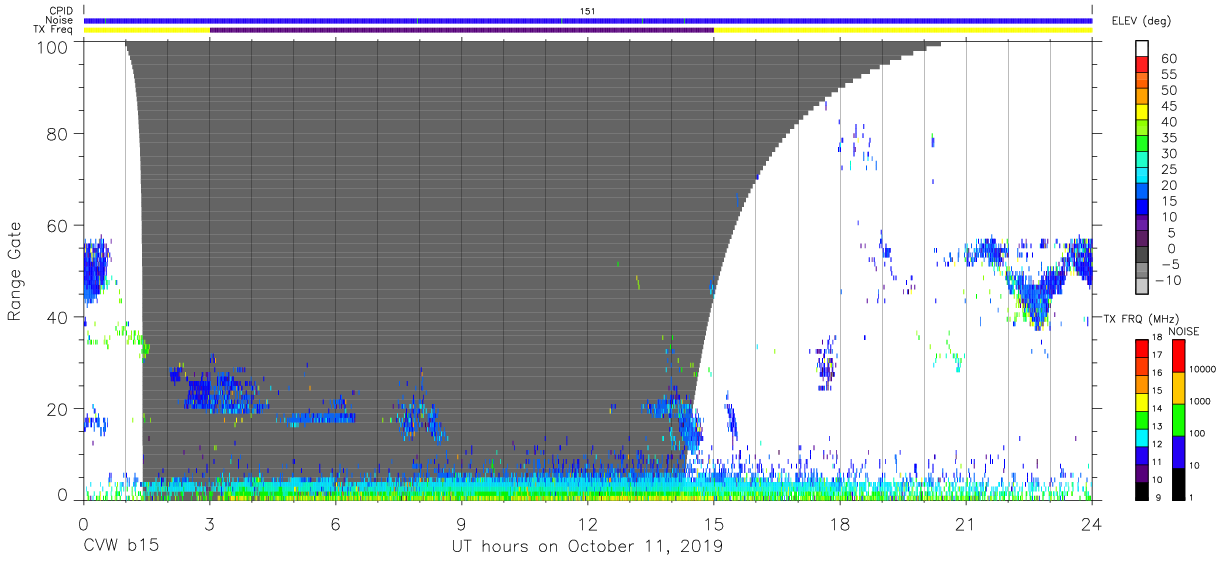Click the yellow TX Freq strip after hour 15
Screen dimensions: 1228x567
coord(903,30)
